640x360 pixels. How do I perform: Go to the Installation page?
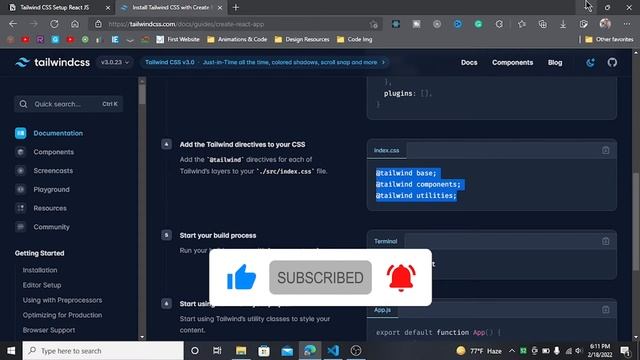click(40, 270)
